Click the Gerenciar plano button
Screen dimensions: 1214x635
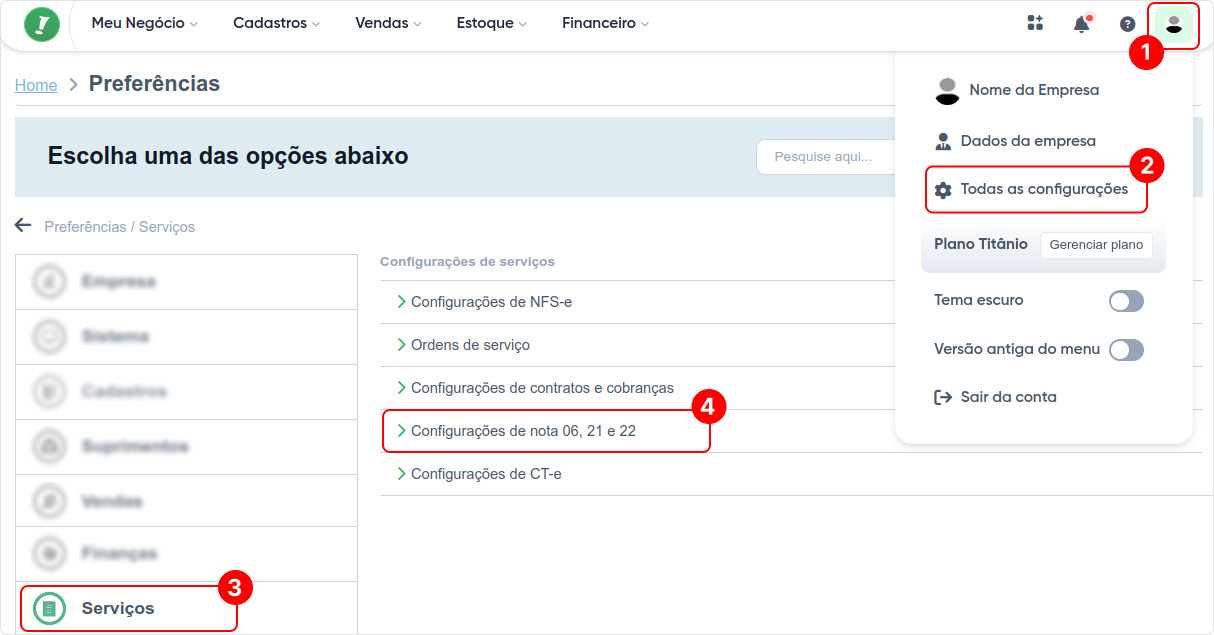[1096, 245]
